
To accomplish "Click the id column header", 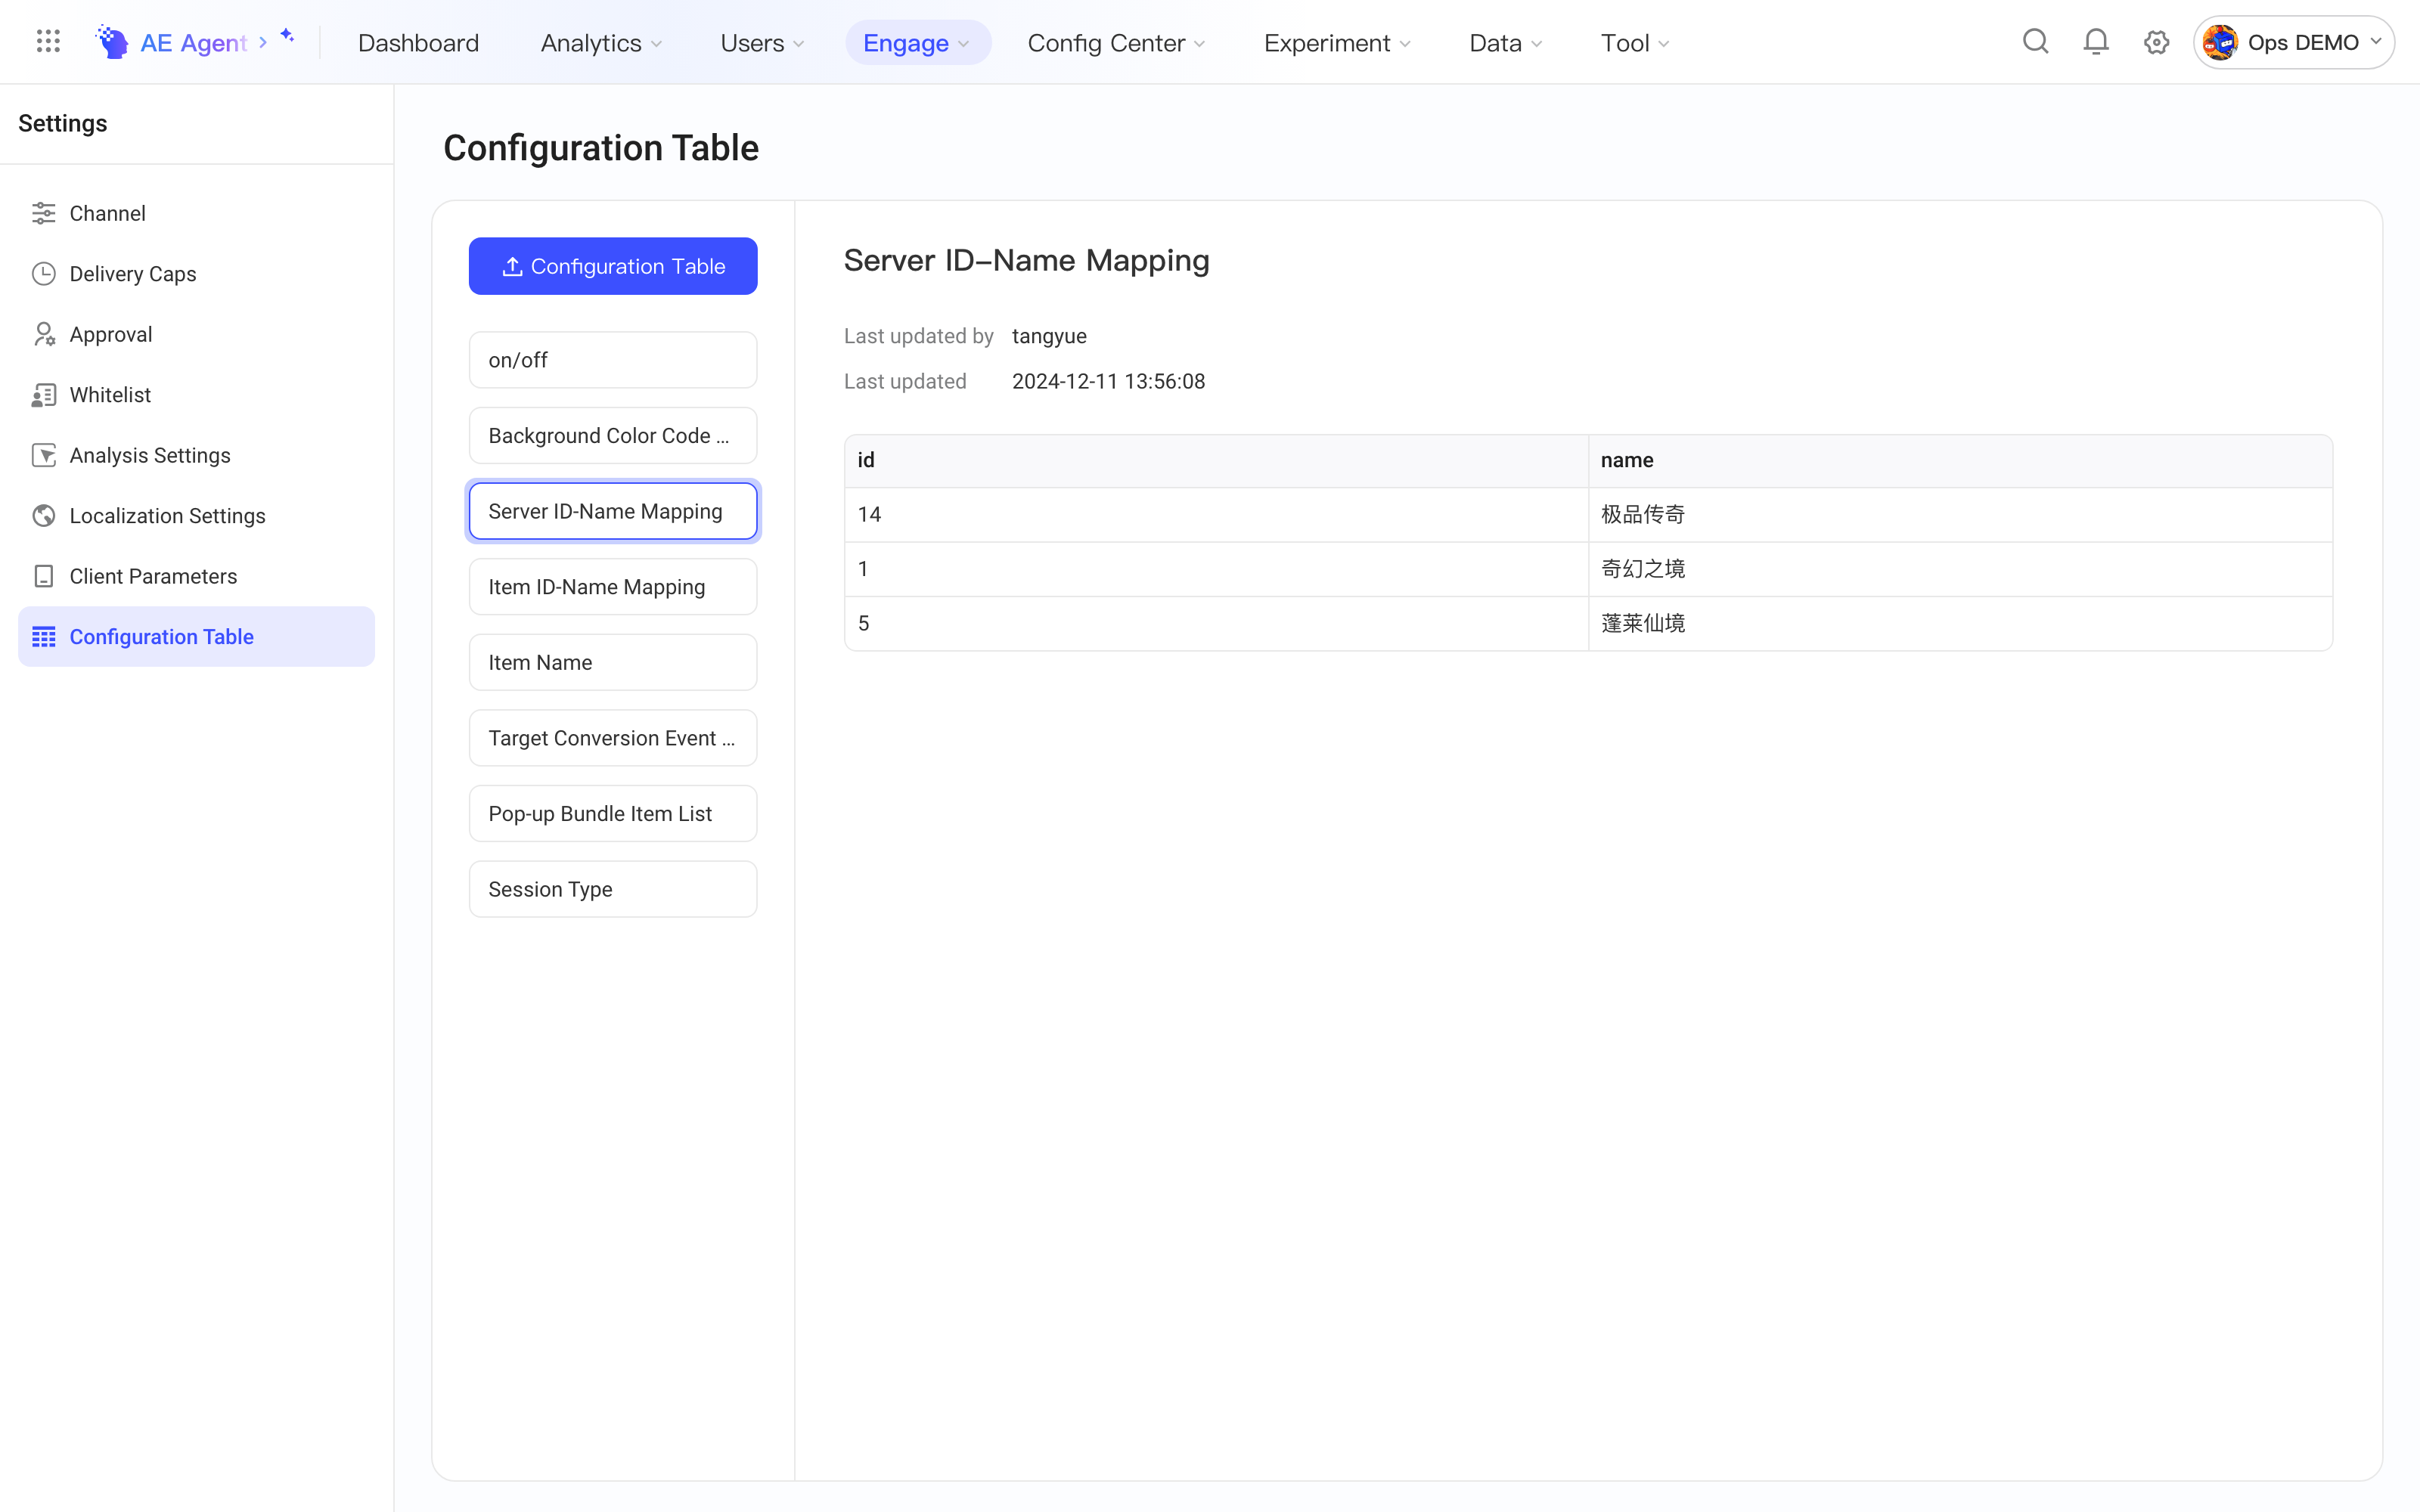I will pyautogui.click(x=1216, y=460).
